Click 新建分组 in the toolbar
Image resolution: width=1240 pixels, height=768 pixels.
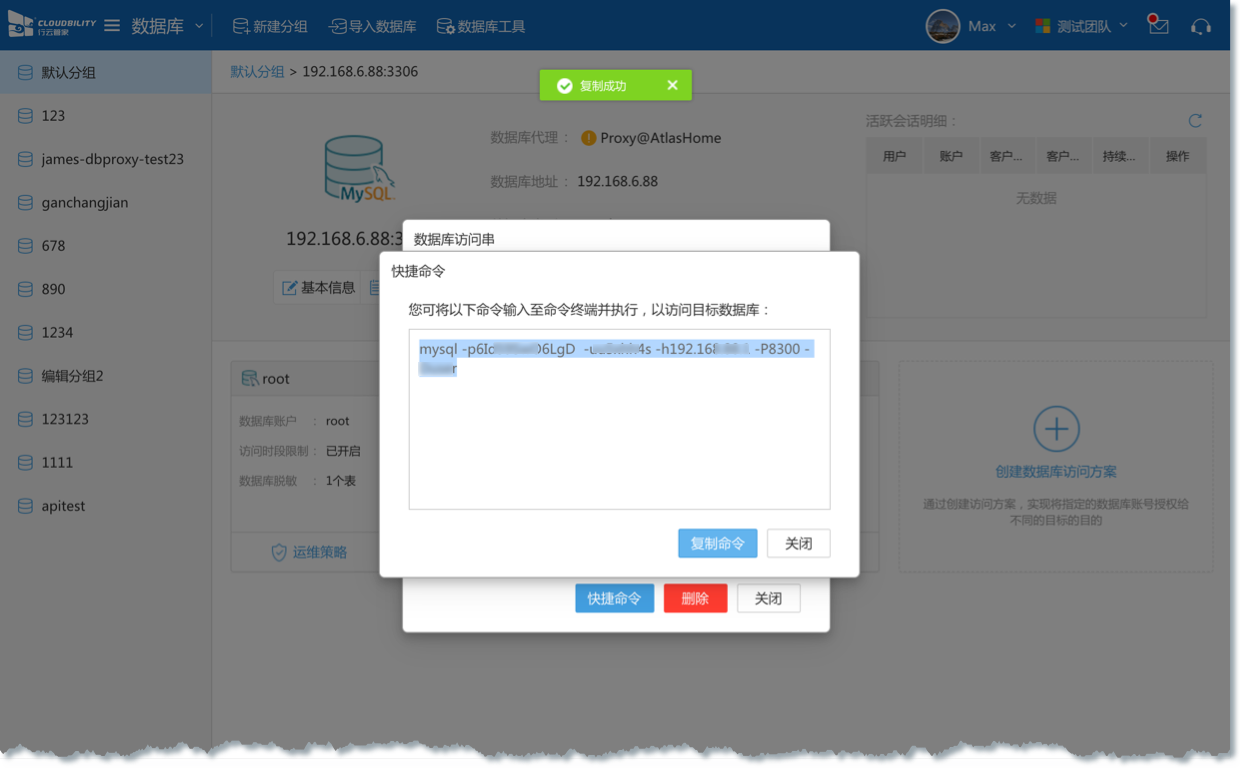[270, 26]
